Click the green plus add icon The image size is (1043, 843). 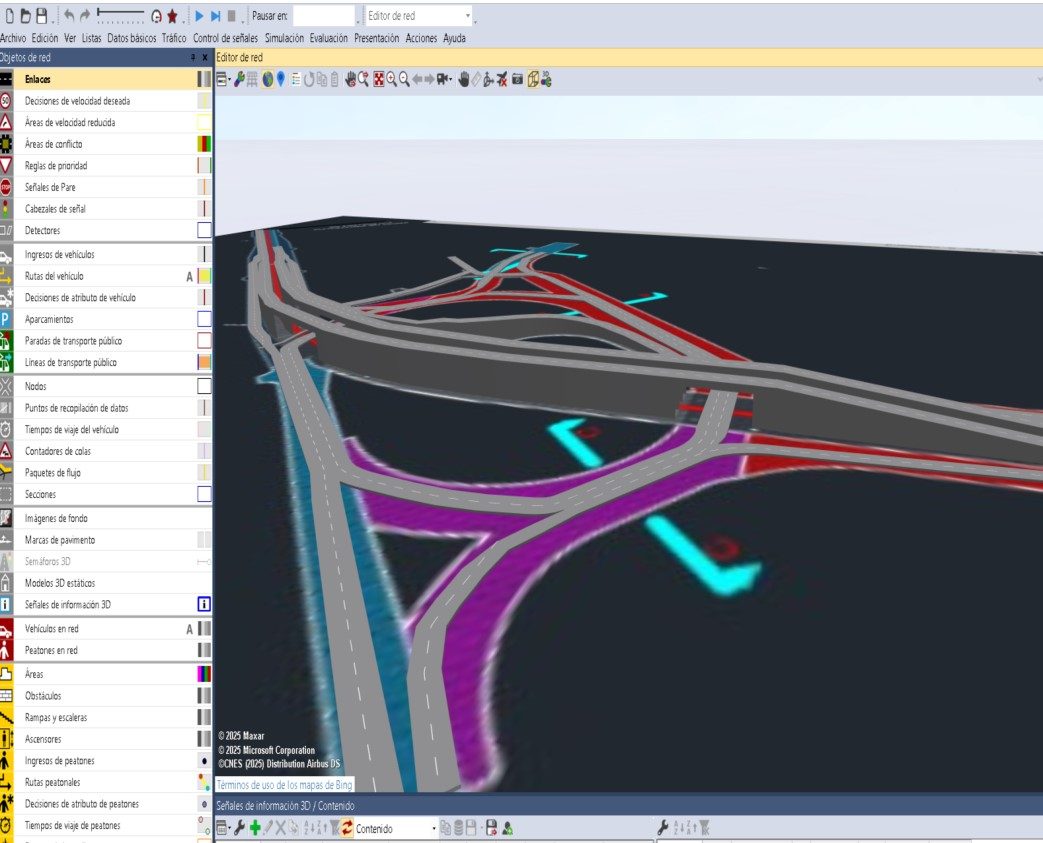pos(255,828)
